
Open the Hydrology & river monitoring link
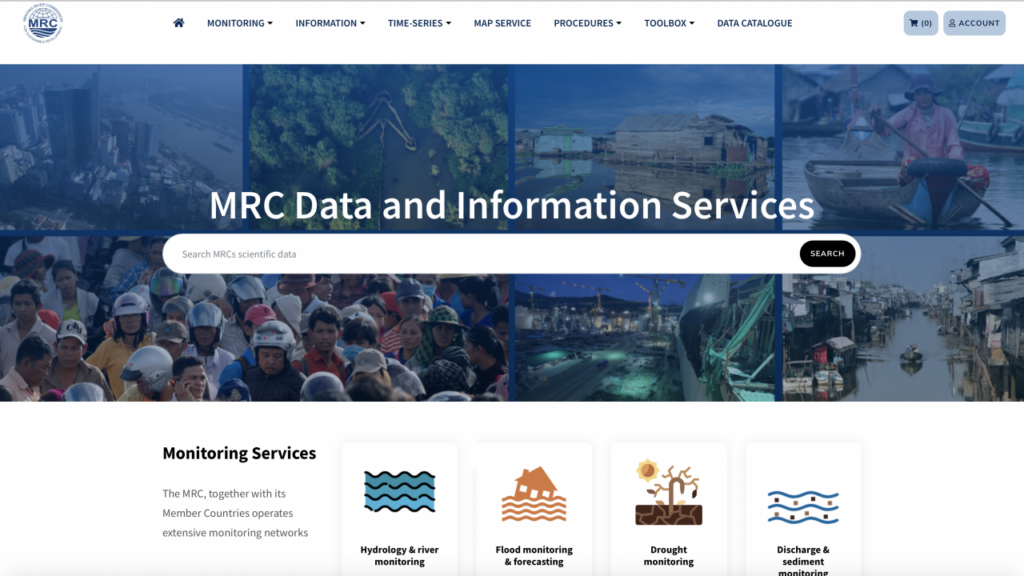pyautogui.click(x=399, y=556)
